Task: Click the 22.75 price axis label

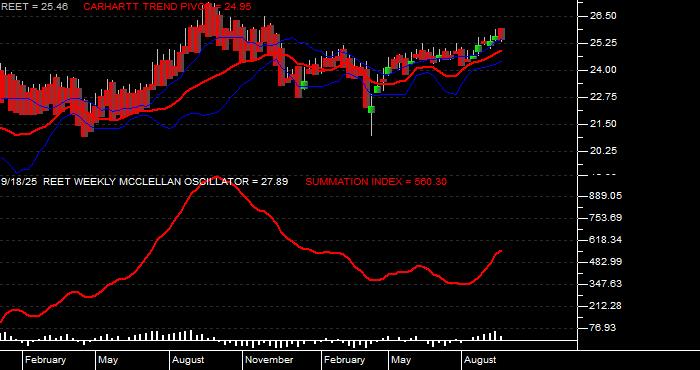Action: point(604,97)
